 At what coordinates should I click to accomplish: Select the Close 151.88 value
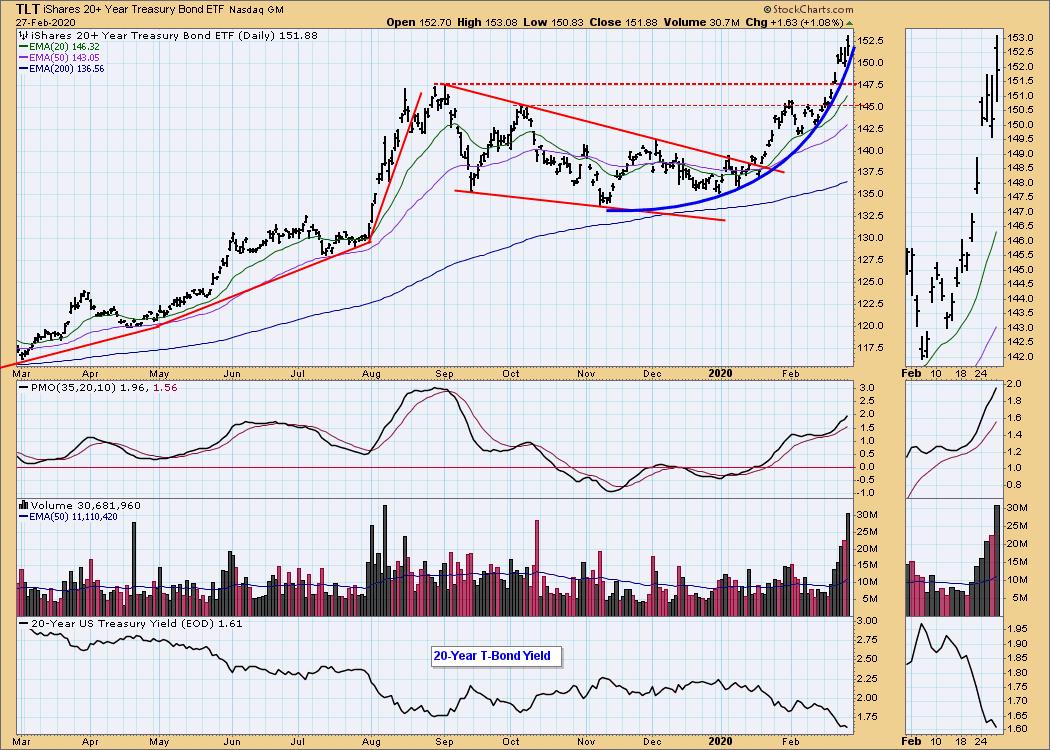[623, 22]
